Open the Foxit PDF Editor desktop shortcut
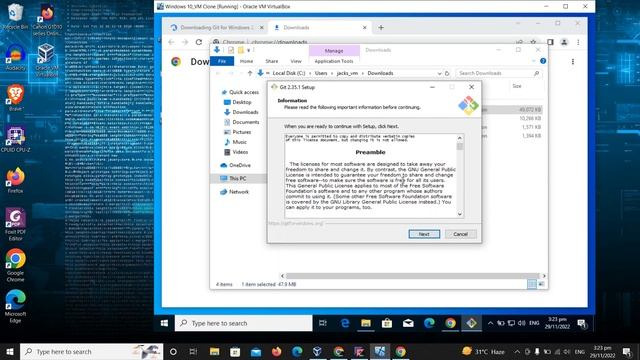Viewport: 640px width, 360px height. point(16,224)
